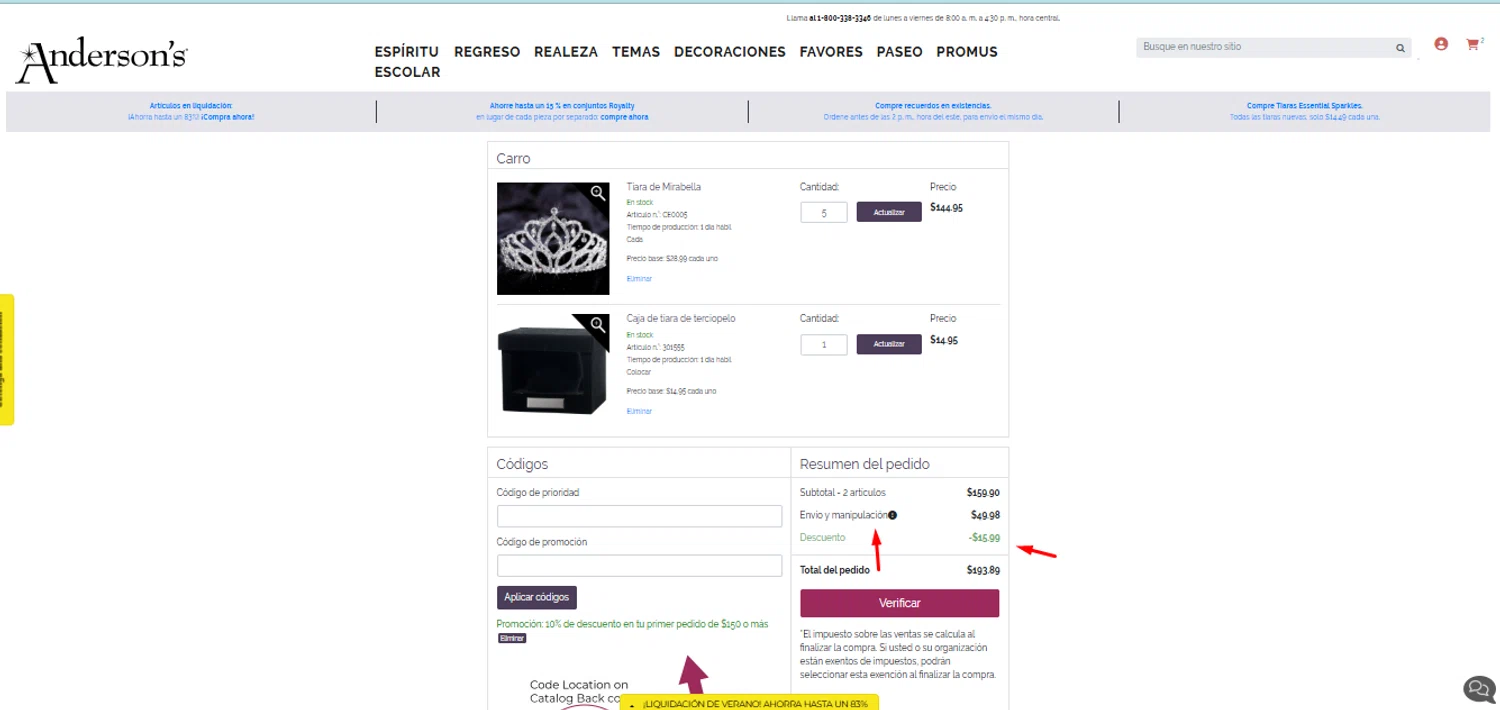1500x710 pixels.
Task: Focus the site search box
Action: click(1265, 47)
